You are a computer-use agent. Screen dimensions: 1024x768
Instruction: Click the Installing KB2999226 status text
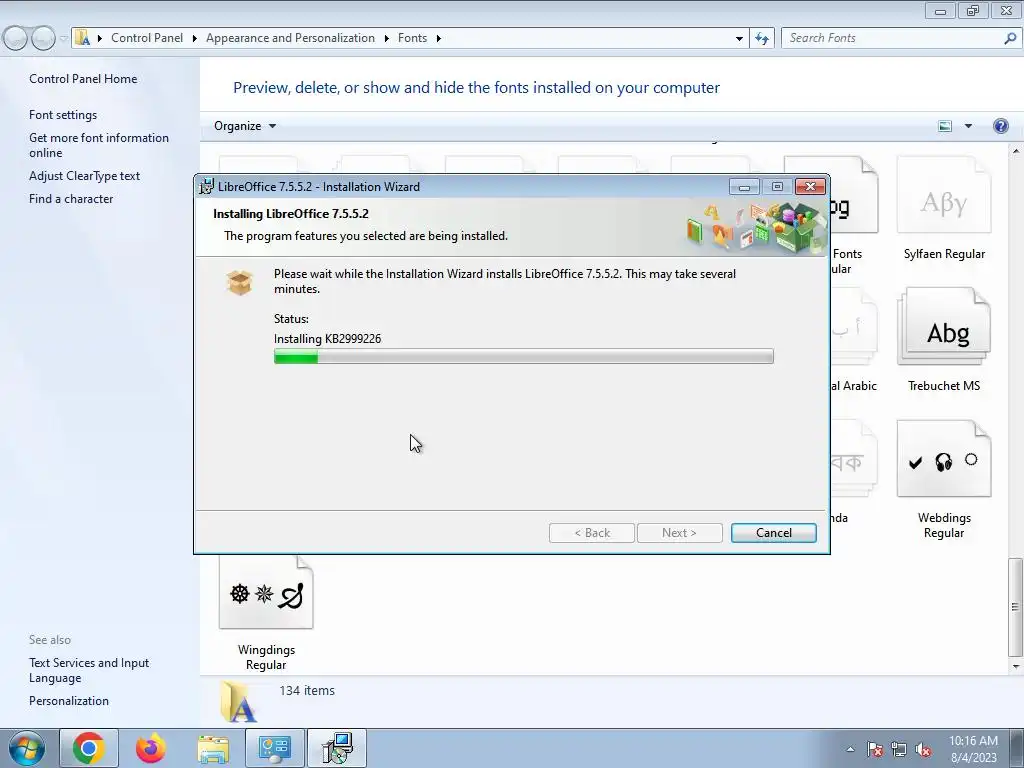(327, 338)
